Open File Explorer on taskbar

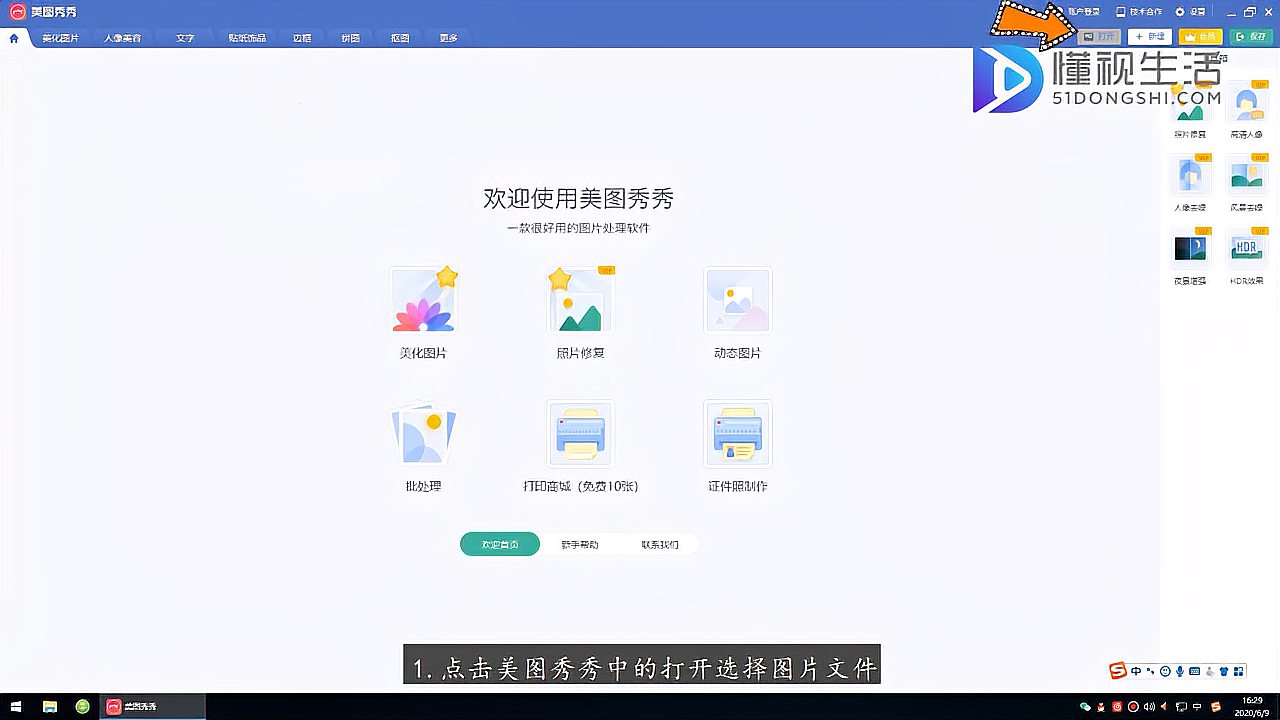[x=50, y=707]
